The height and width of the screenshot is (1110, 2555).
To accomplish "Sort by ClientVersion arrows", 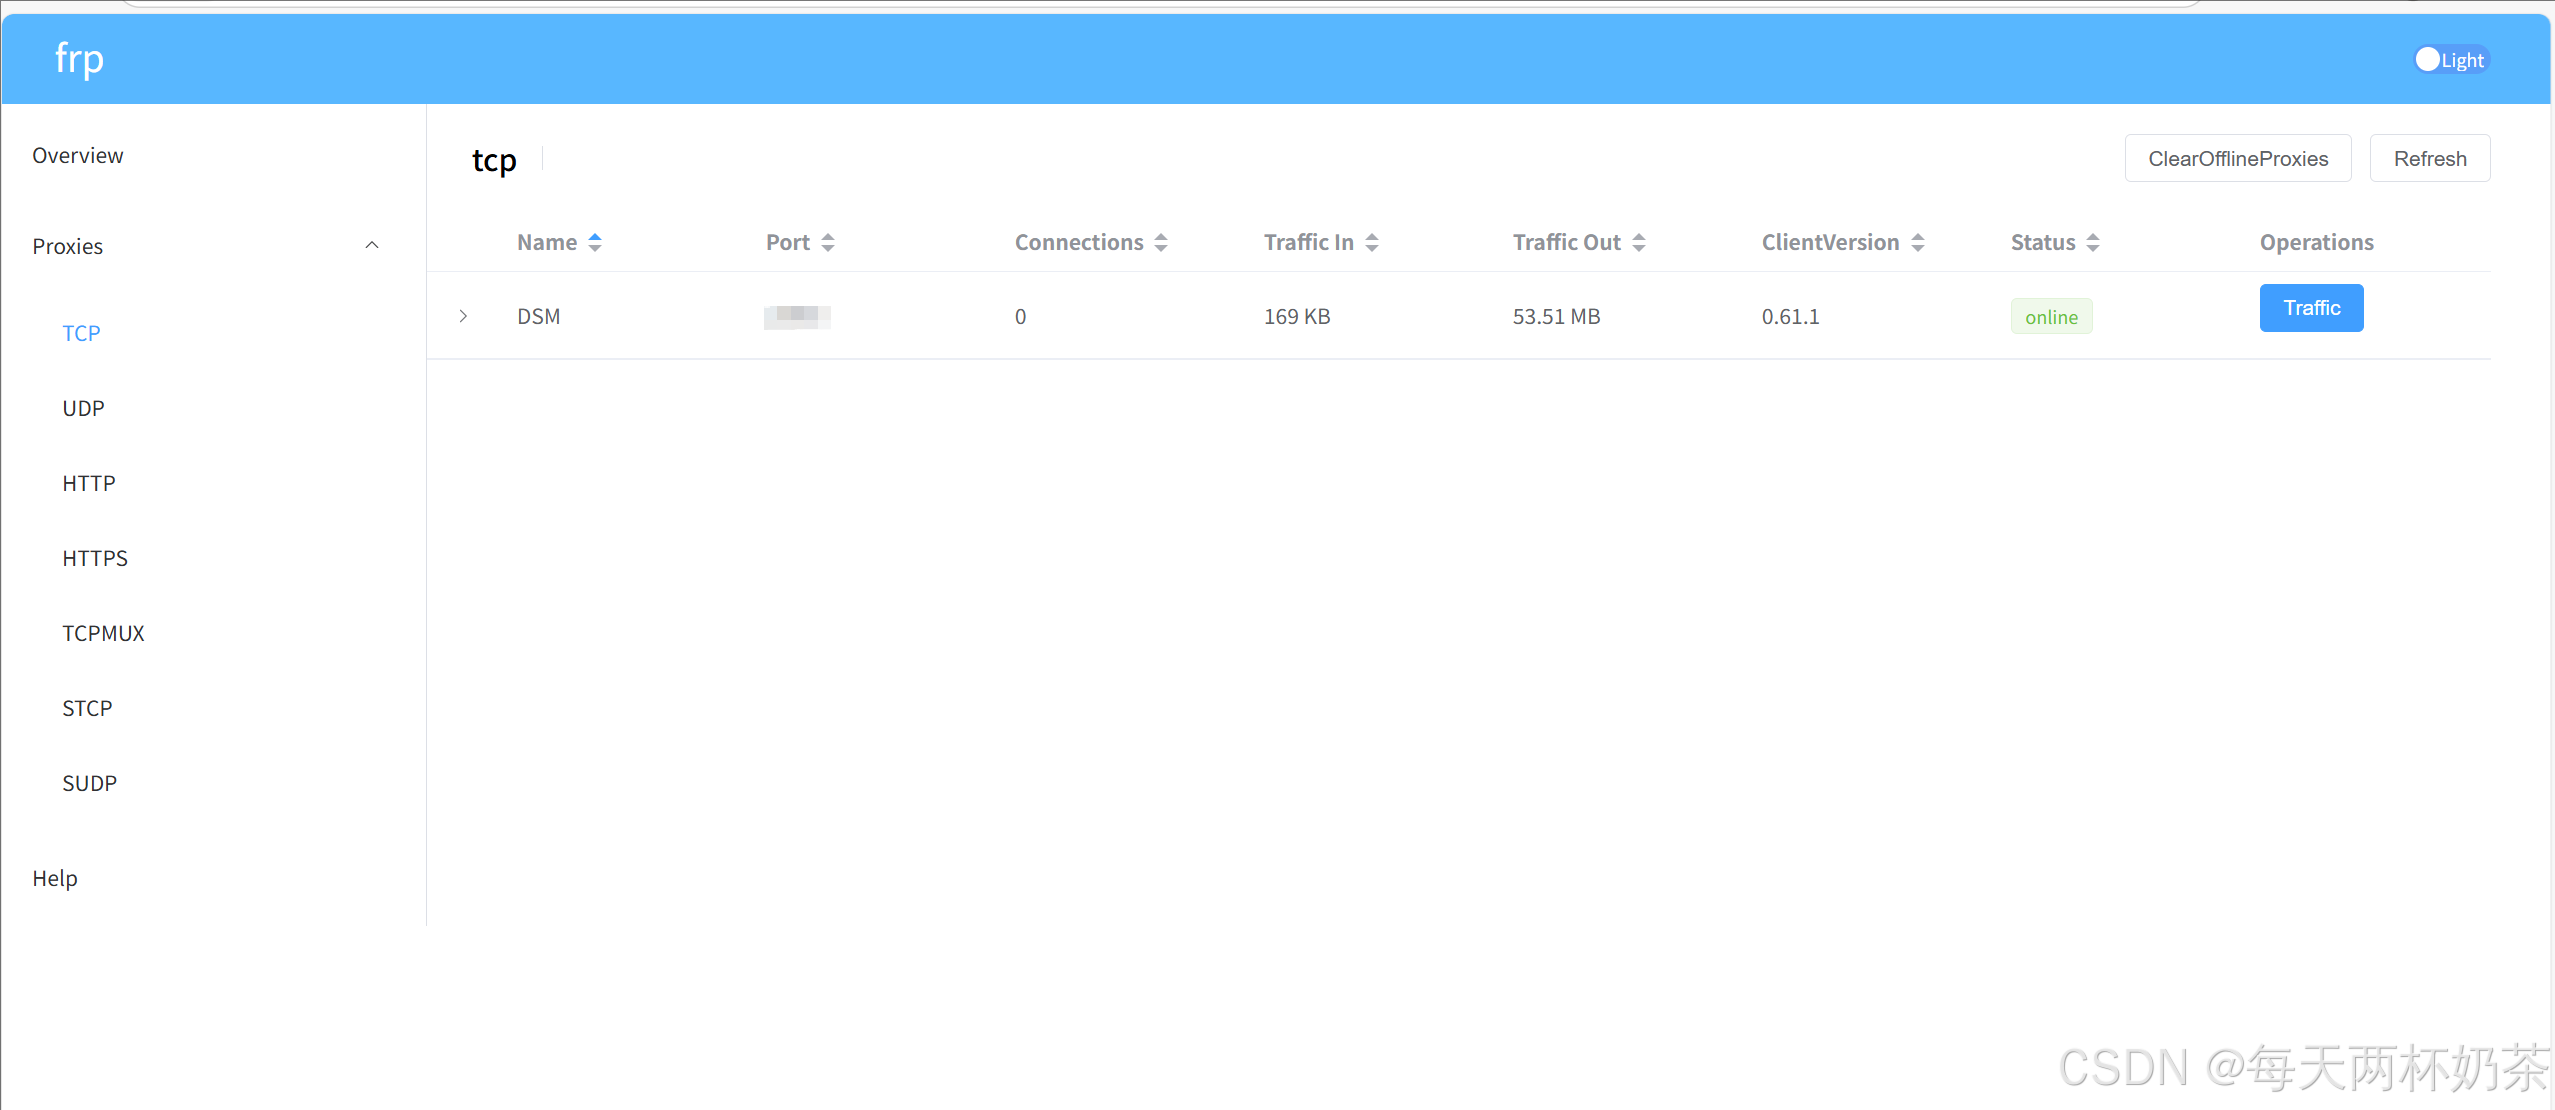I will (x=1918, y=242).
